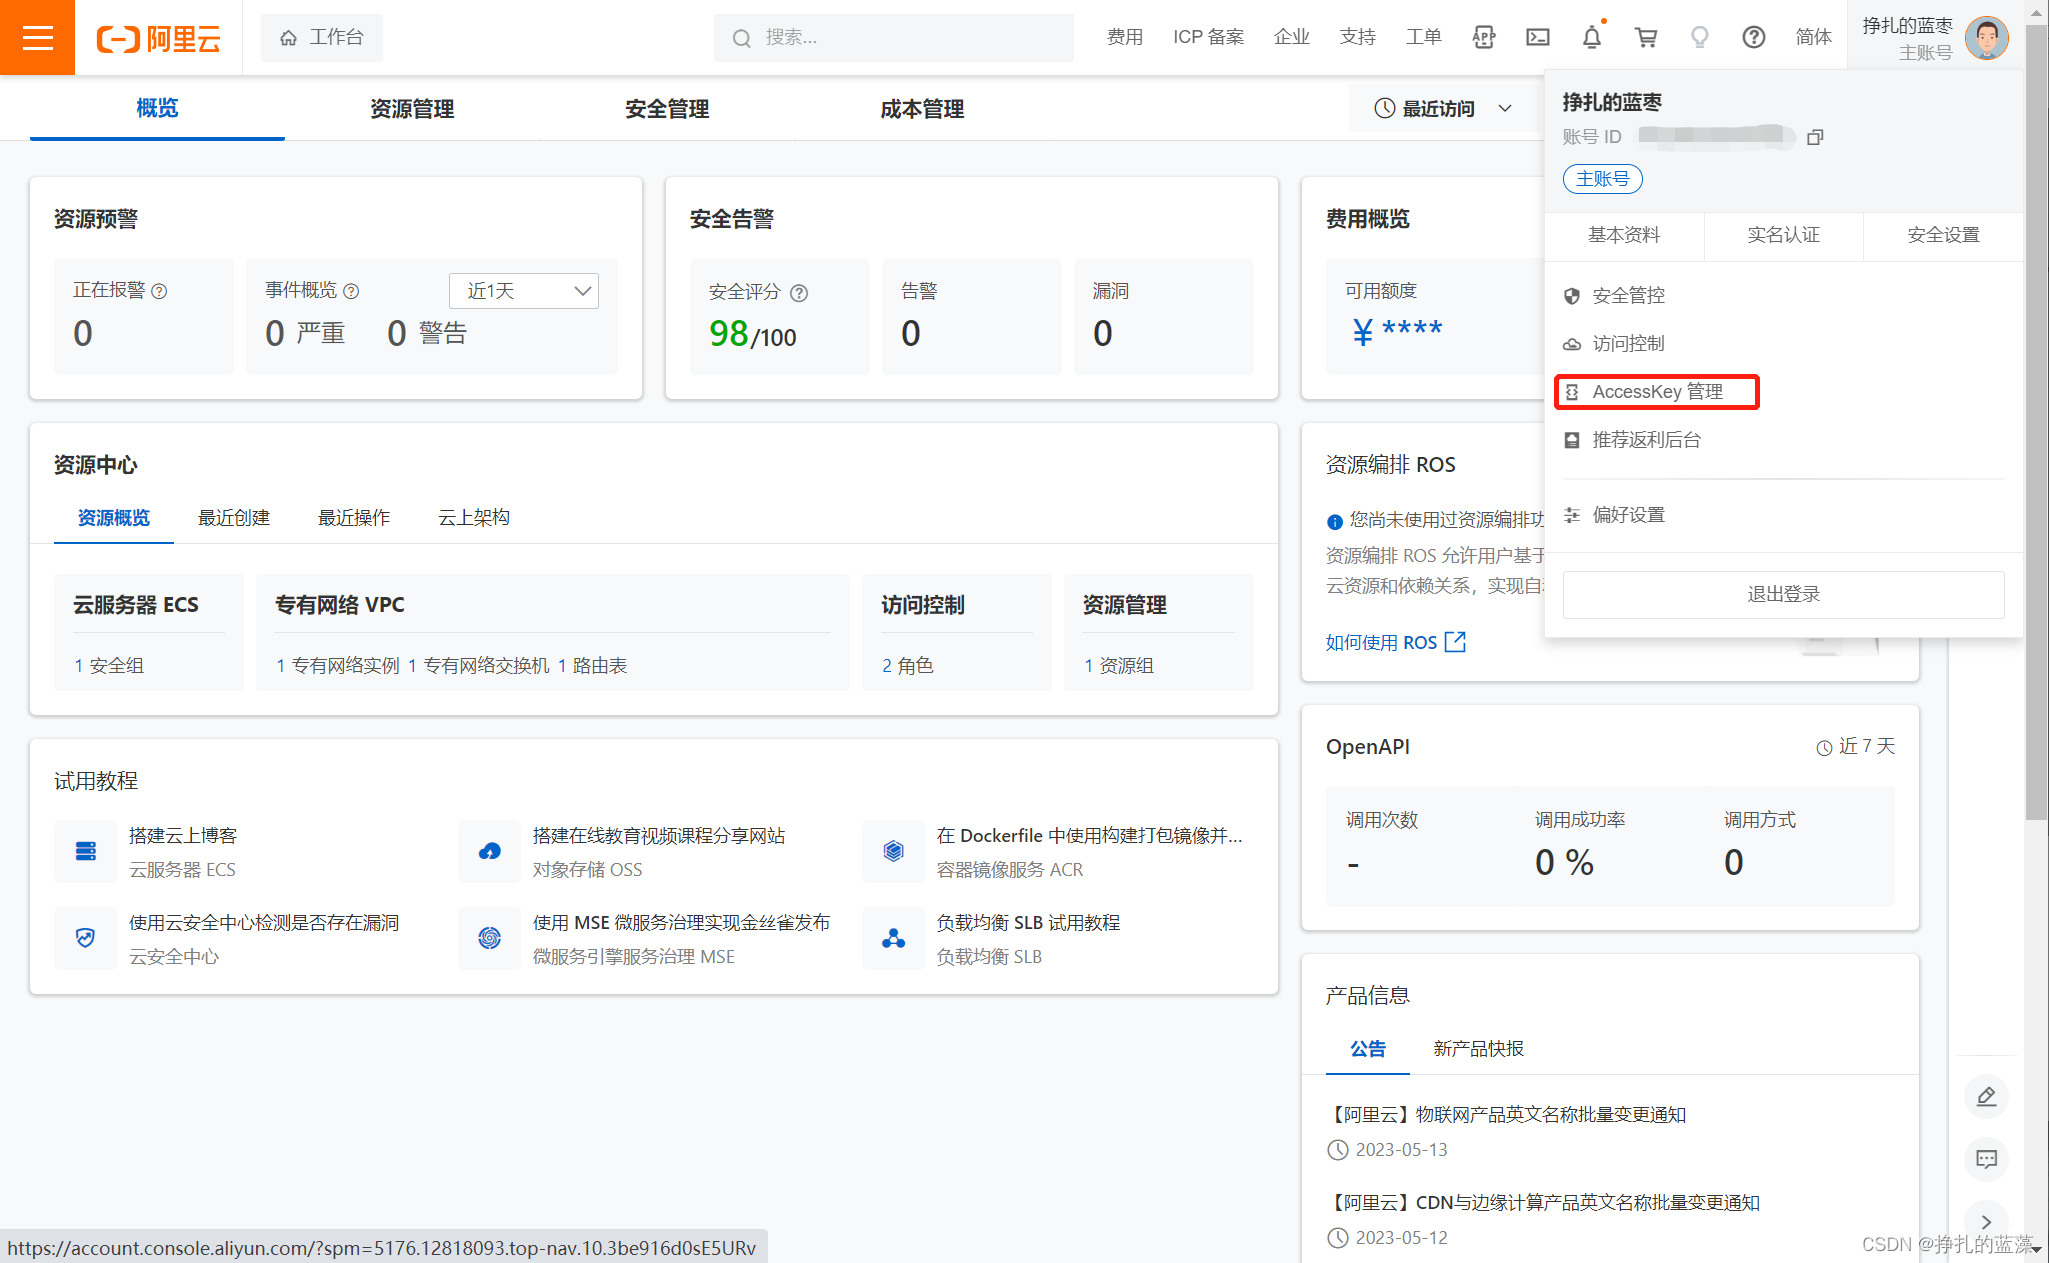Open the 物联网产品英文名称 announcement

1506,1115
